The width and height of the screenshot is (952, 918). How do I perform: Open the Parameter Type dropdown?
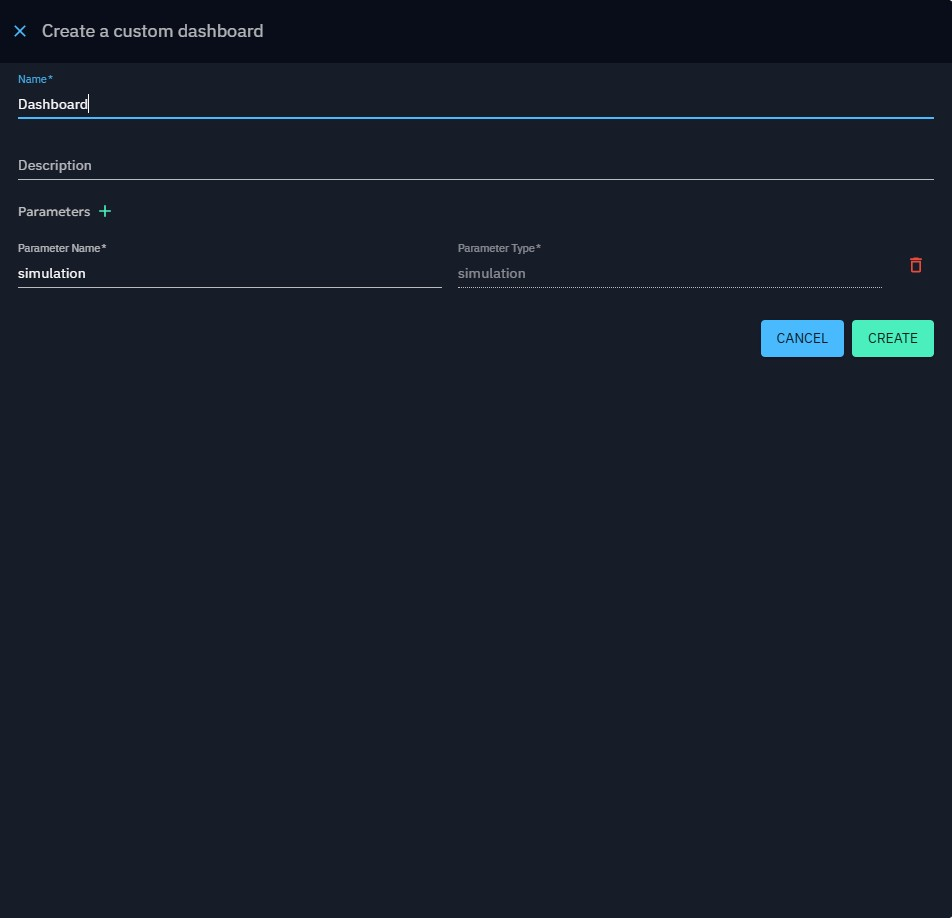click(670, 273)
